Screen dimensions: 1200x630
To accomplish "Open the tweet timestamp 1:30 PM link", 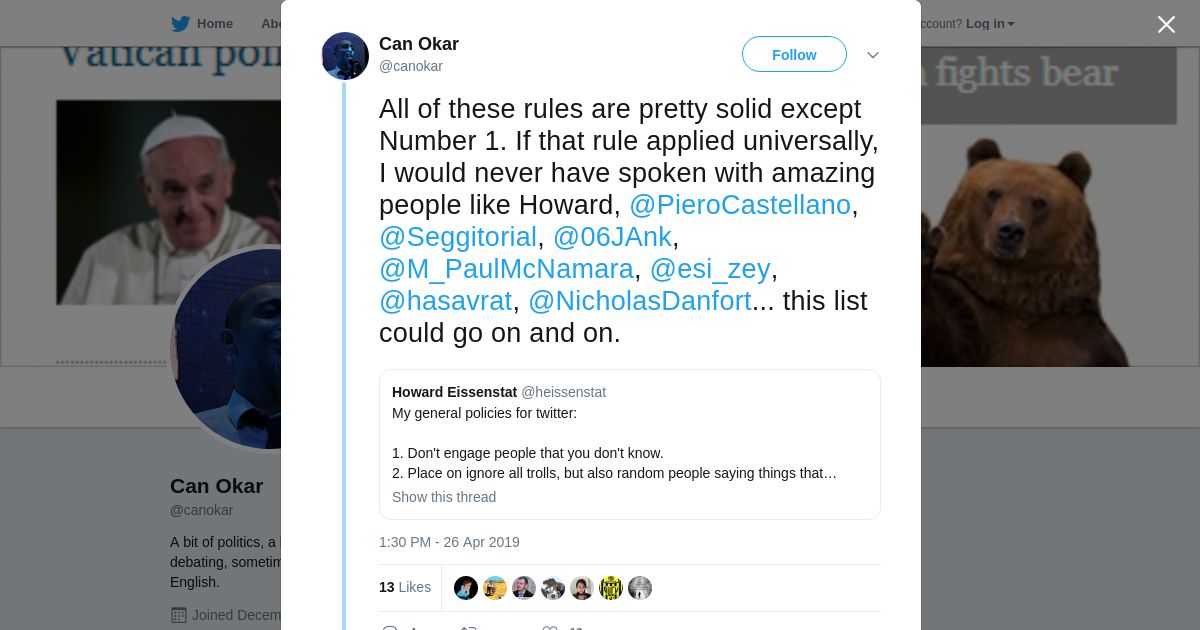I will coord(449,542).
